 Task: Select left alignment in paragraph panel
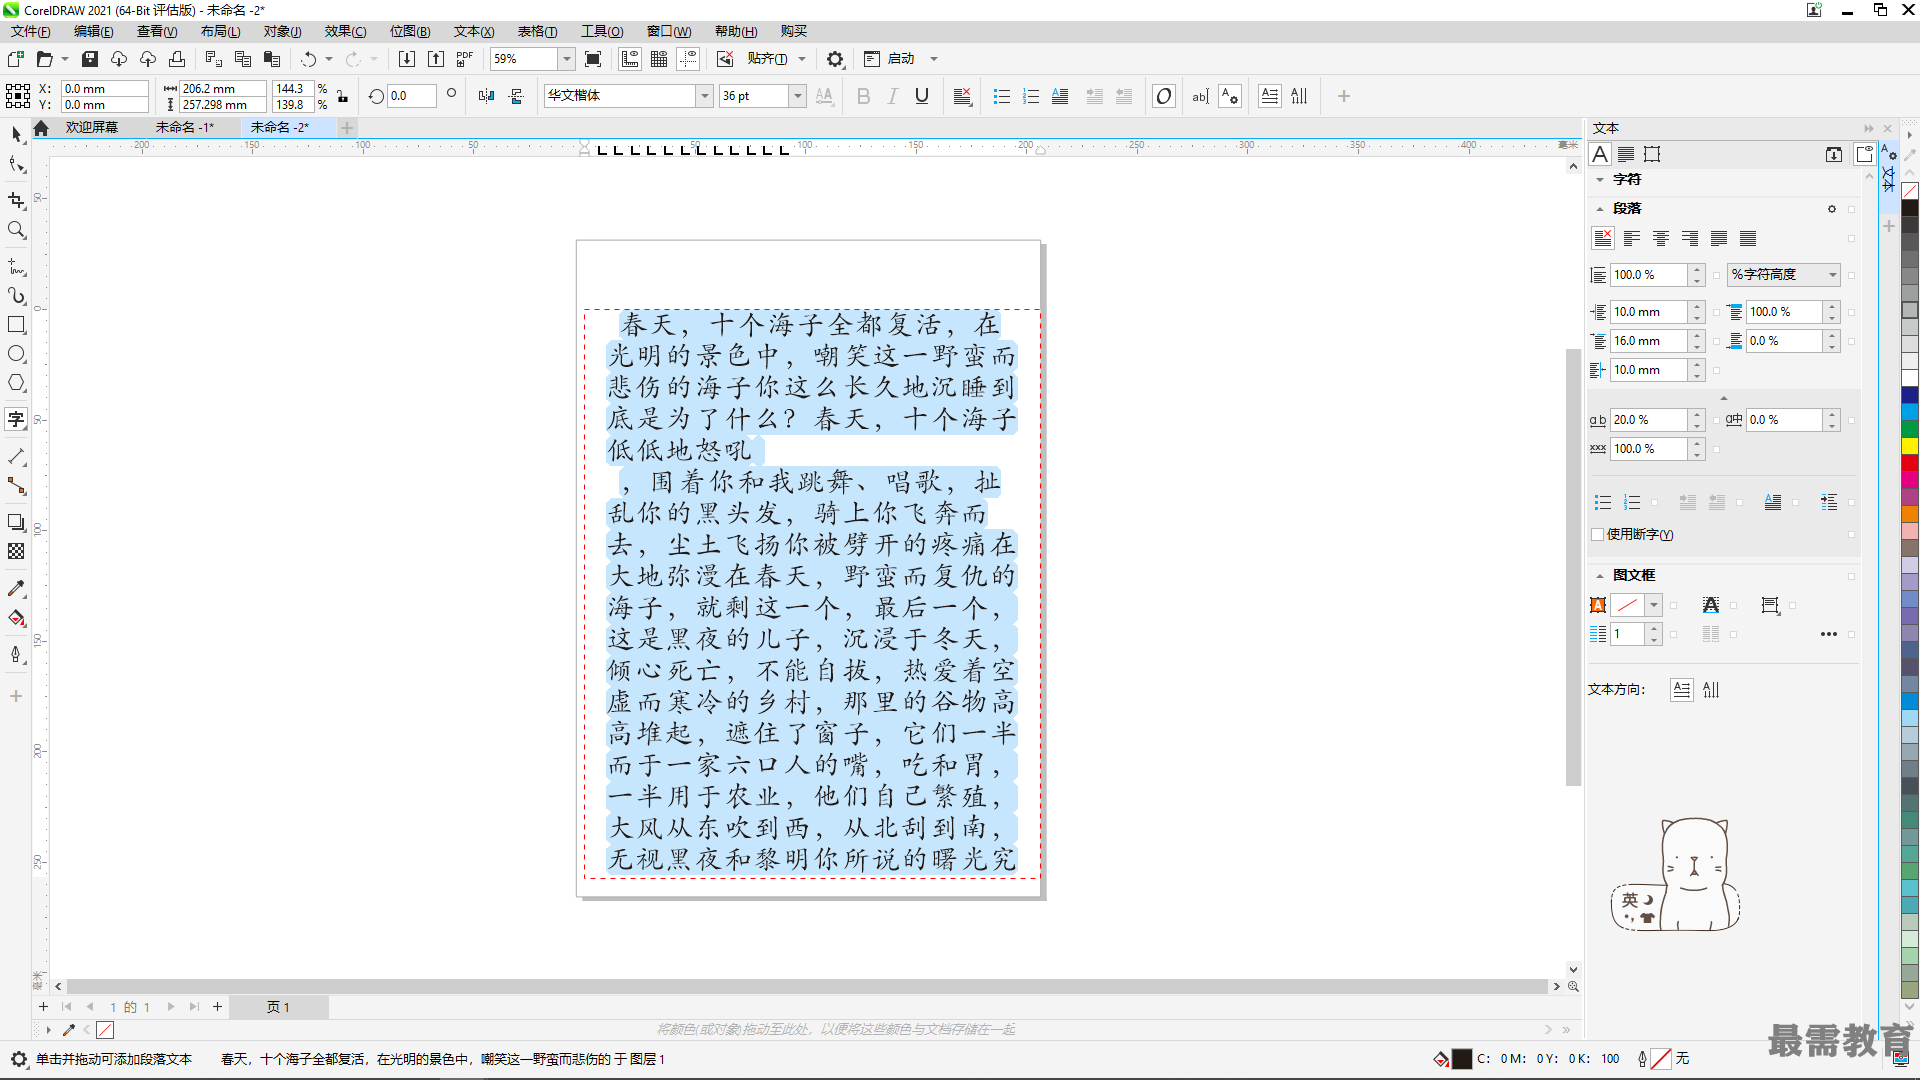(x=1632, y=238)
